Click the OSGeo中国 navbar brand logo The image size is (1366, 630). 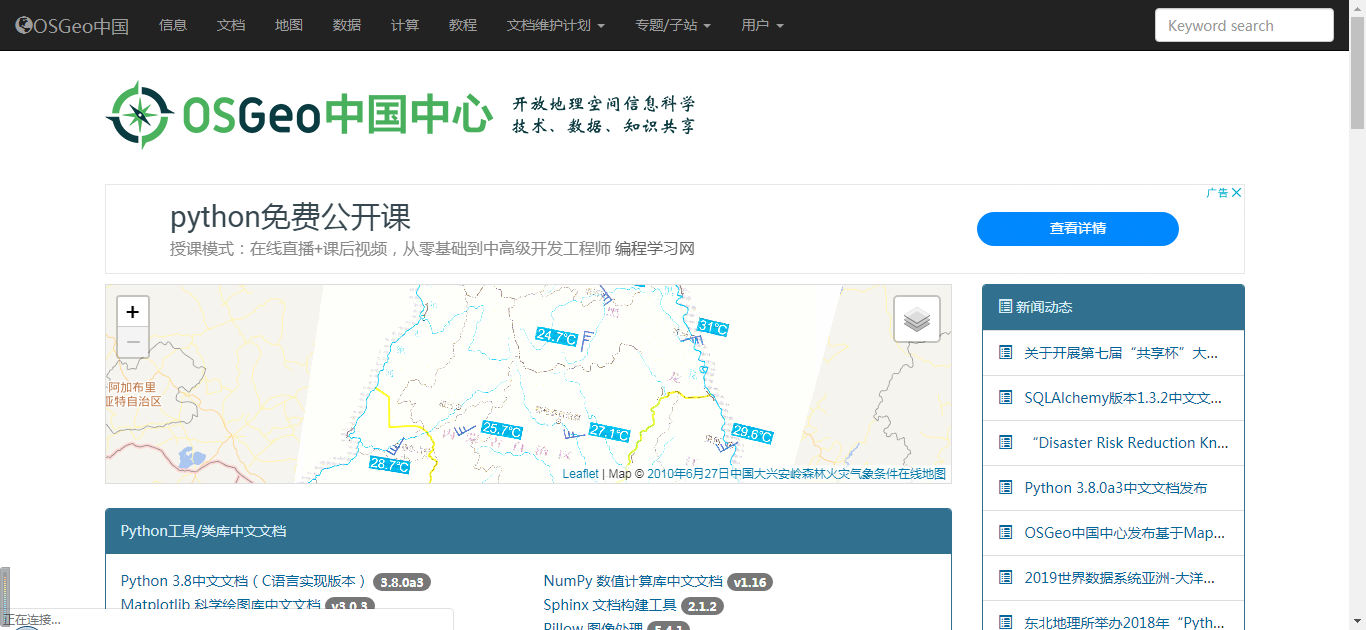(x=72, y=26)
